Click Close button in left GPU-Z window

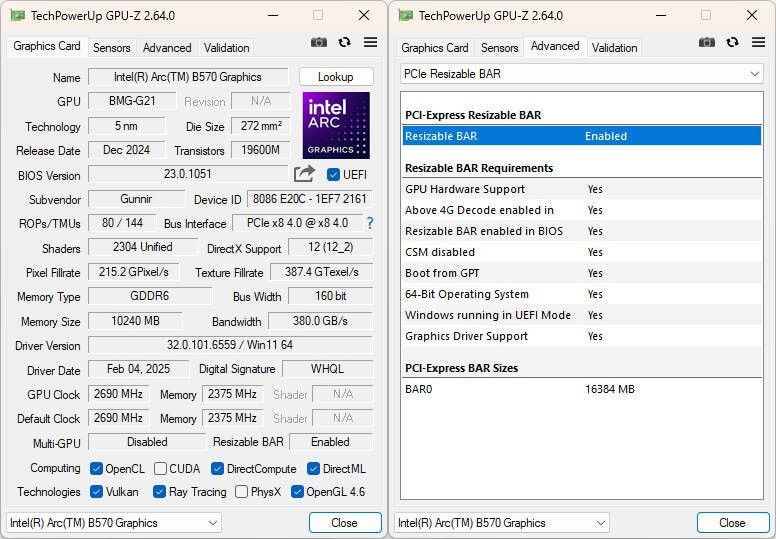click(344, 523)
